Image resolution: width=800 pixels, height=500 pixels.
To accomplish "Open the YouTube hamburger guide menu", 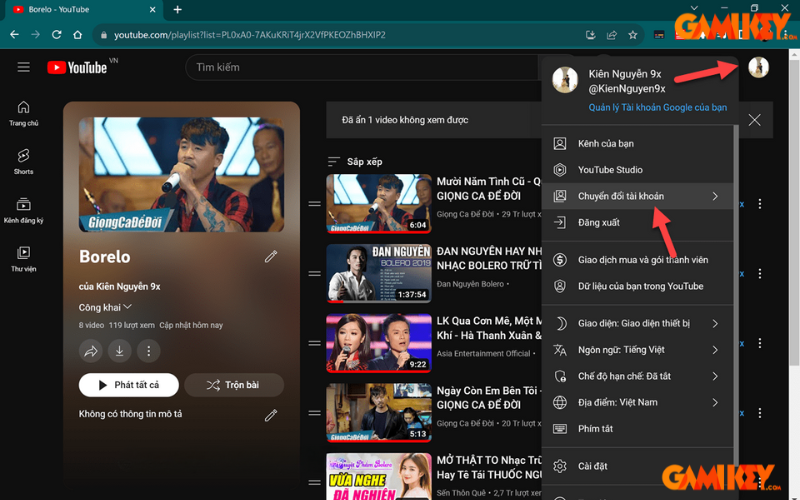I will pyautogui.click(x=23, y=67).
